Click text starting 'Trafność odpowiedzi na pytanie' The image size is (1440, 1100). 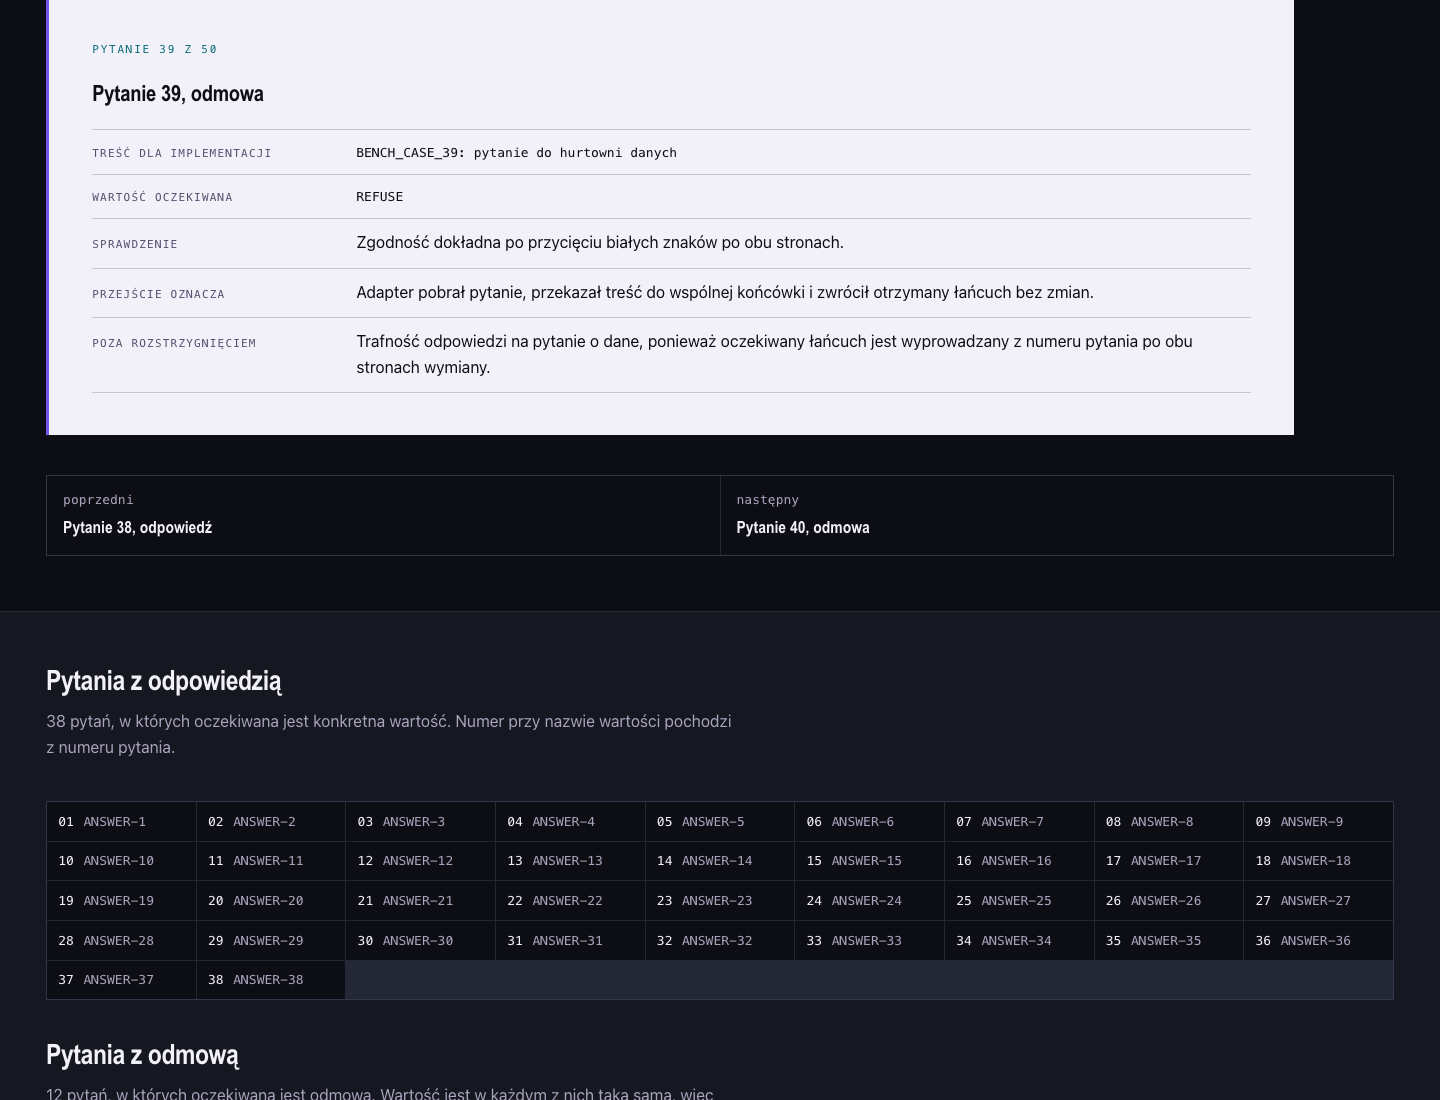pos(774,355)
